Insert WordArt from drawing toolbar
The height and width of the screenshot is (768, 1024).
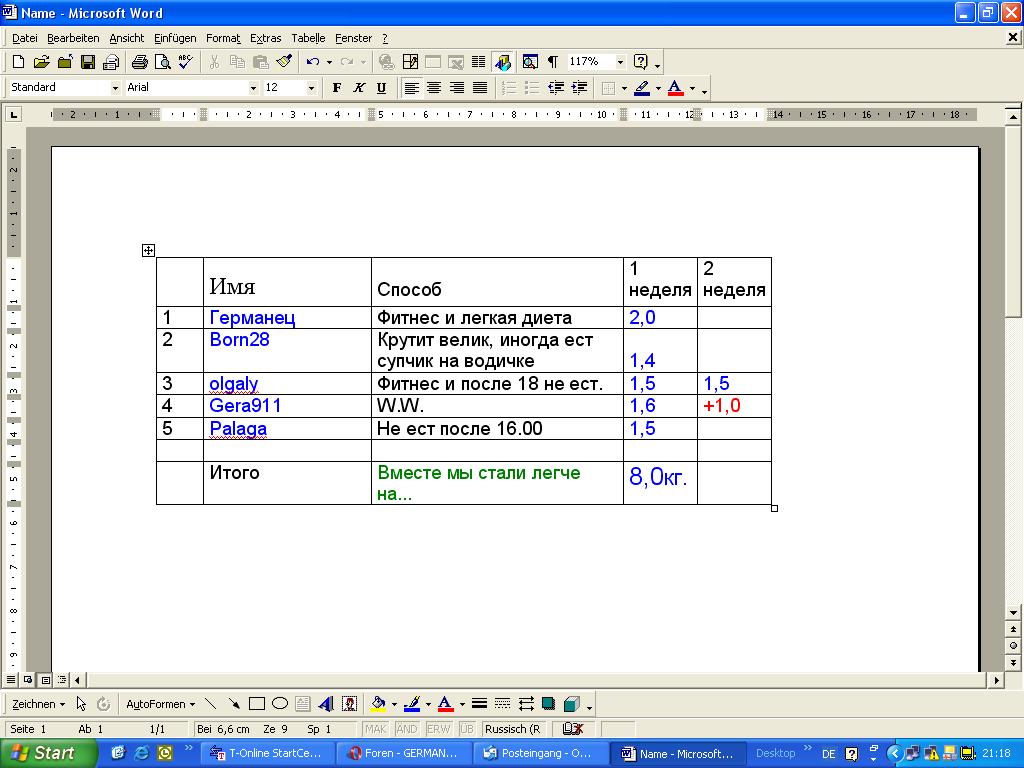[326, 704]
